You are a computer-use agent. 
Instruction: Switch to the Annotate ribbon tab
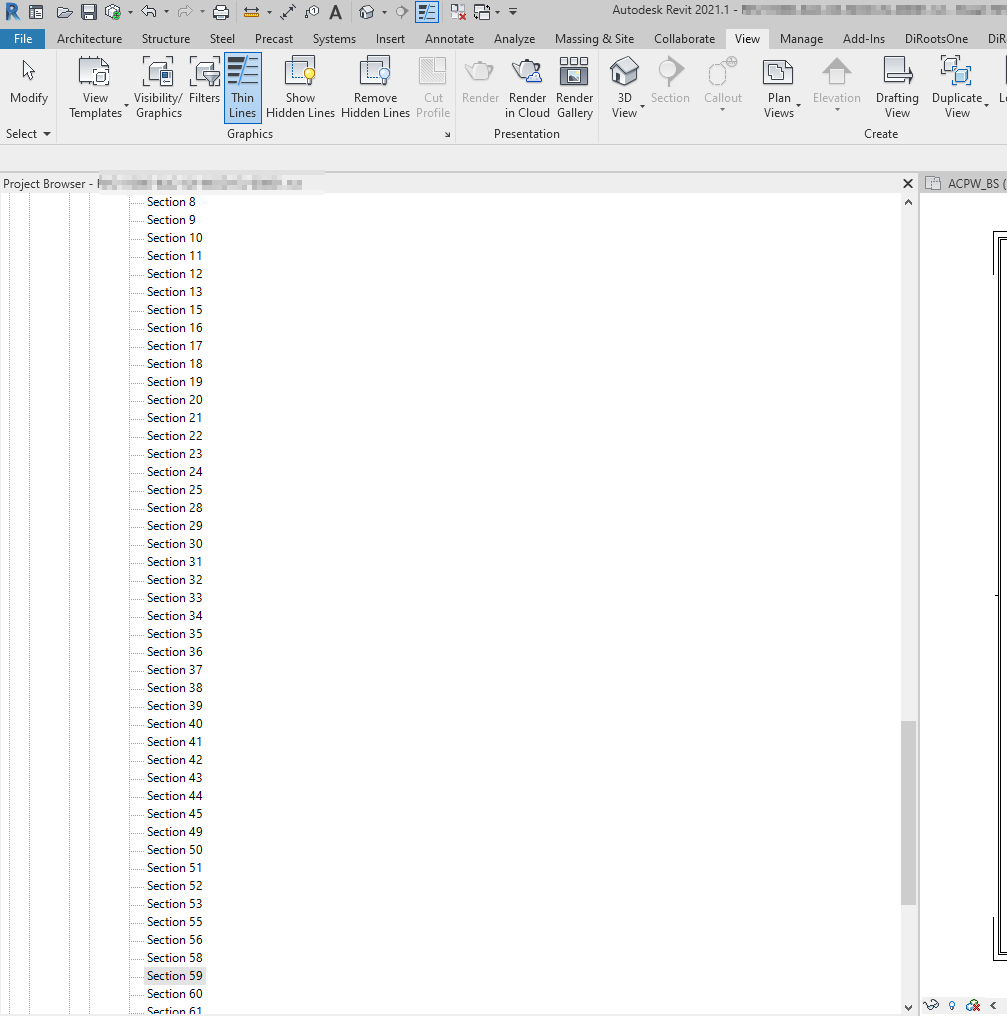(x=449, y=39)
